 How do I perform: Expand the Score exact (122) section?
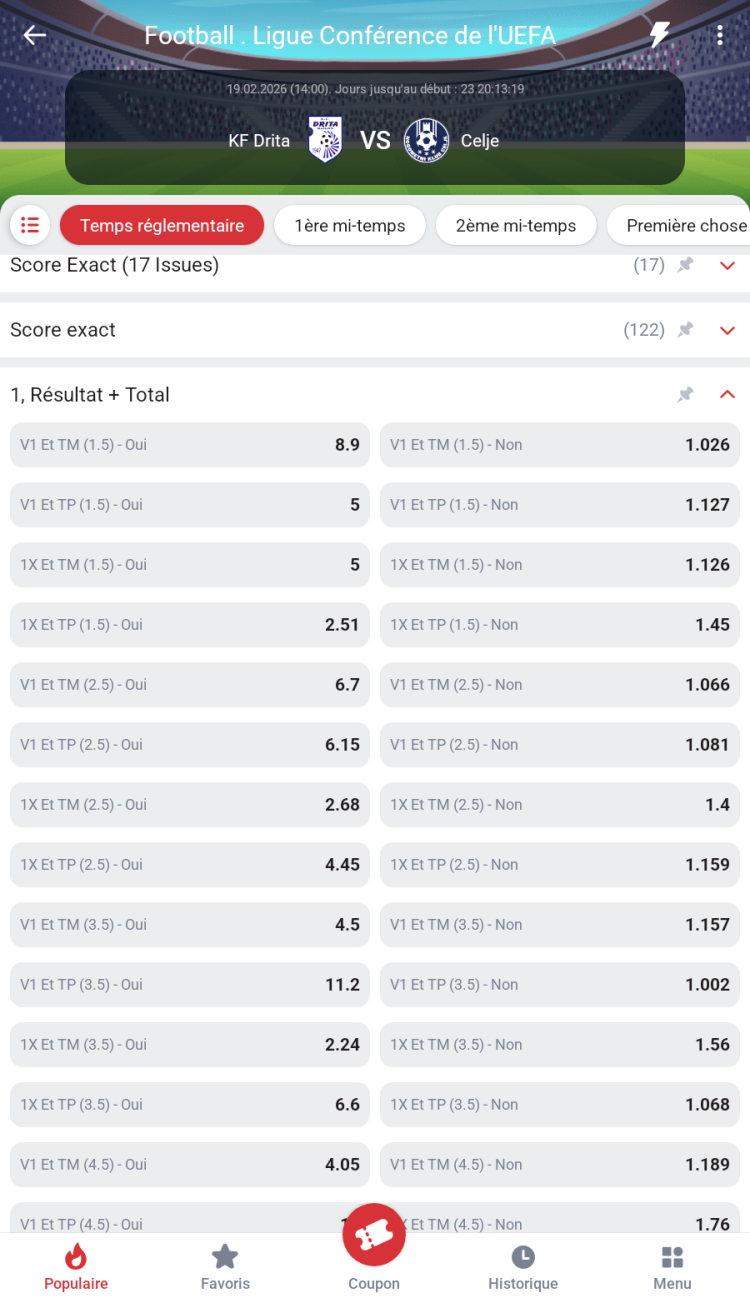[x=728, y=330]
